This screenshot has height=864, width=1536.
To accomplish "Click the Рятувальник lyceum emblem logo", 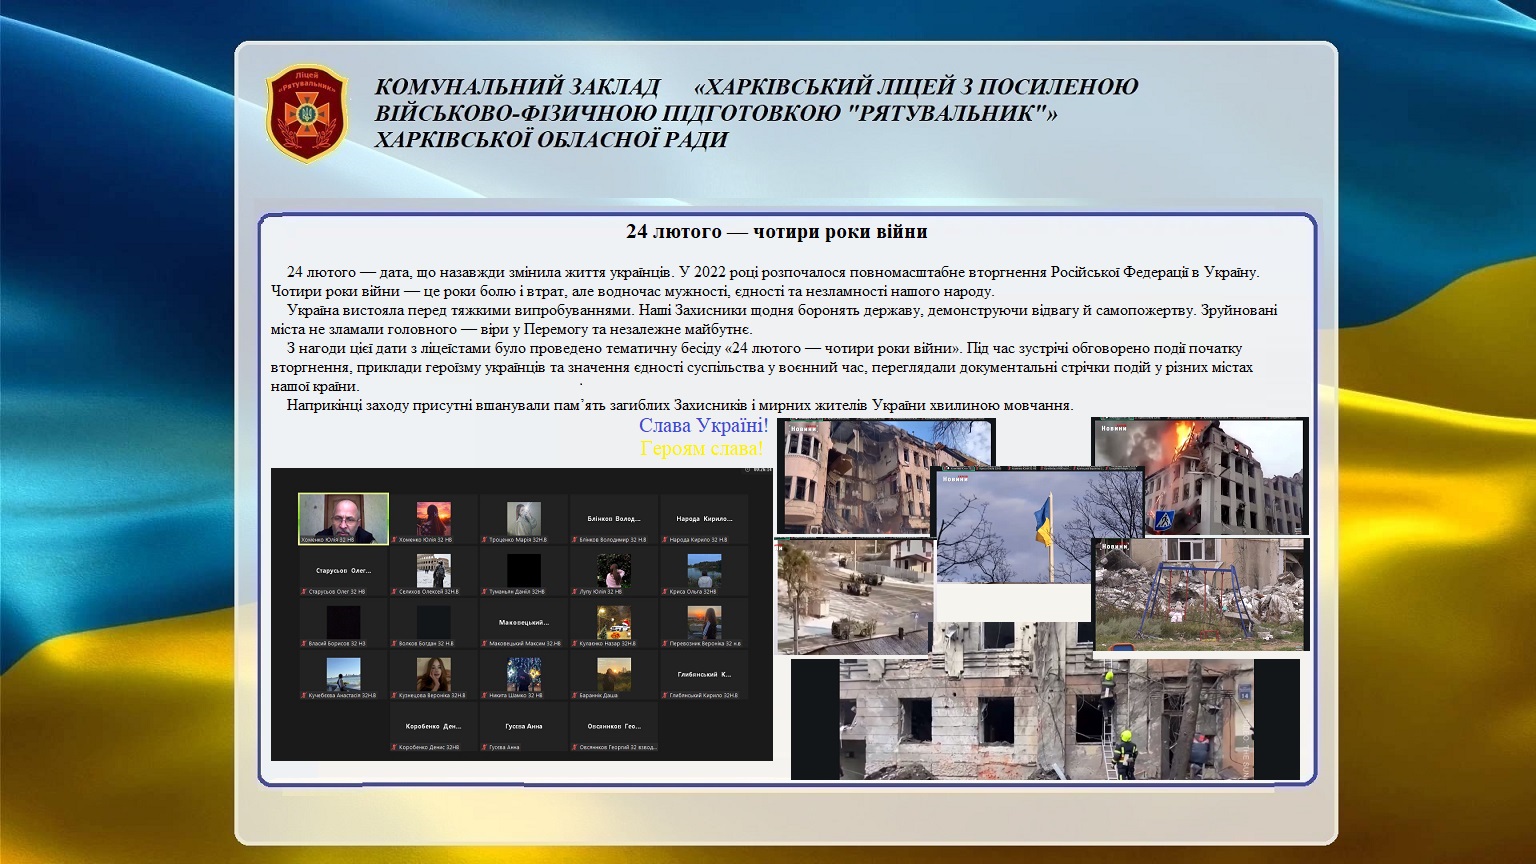I will click(x=307, y=113).
